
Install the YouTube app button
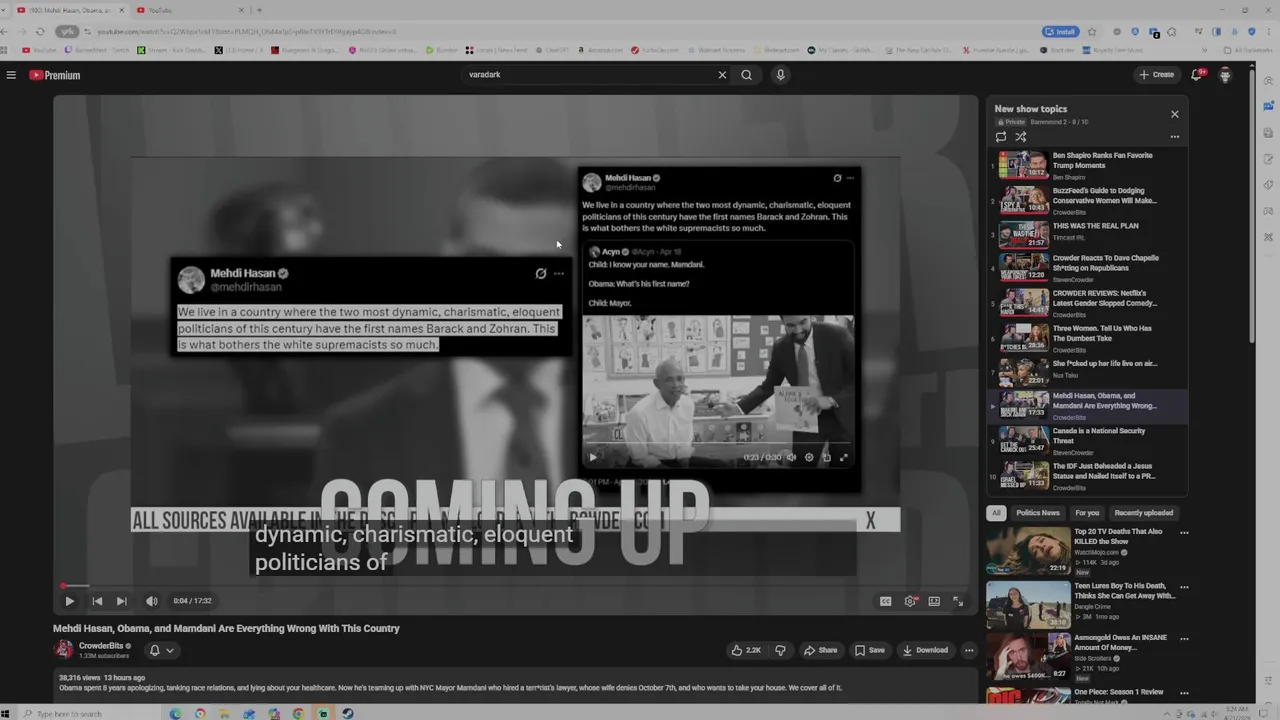pyautogui.click(x=1060, y=31)
